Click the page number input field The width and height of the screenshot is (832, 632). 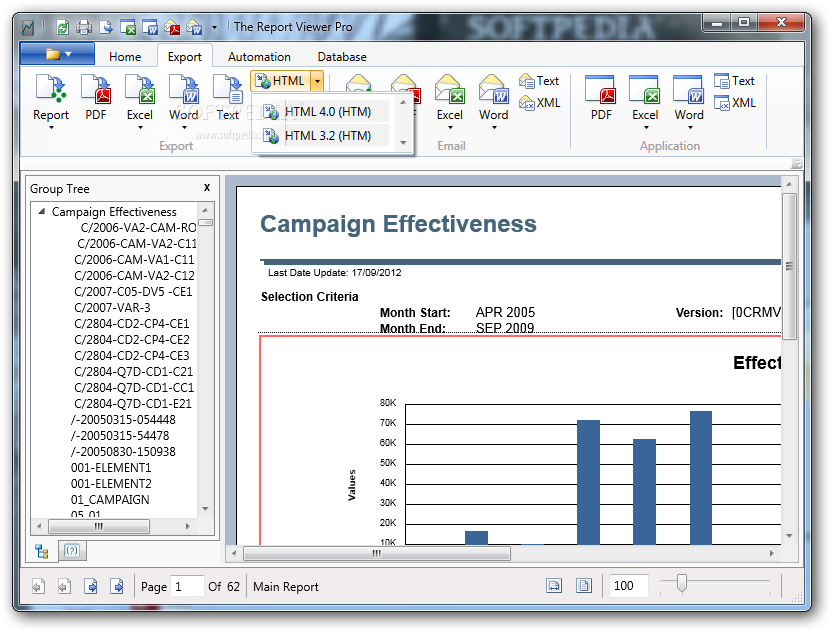187,586
